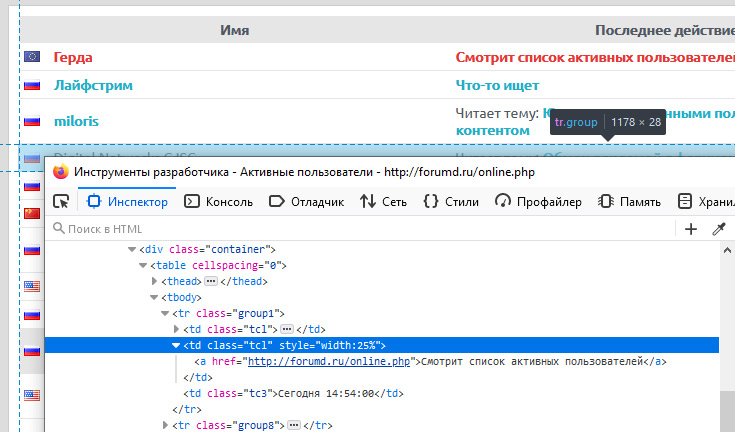Open user Лайфстрим profile link
Image resolution: width=735 pixels, height=432 pixels.
point(93,85)
